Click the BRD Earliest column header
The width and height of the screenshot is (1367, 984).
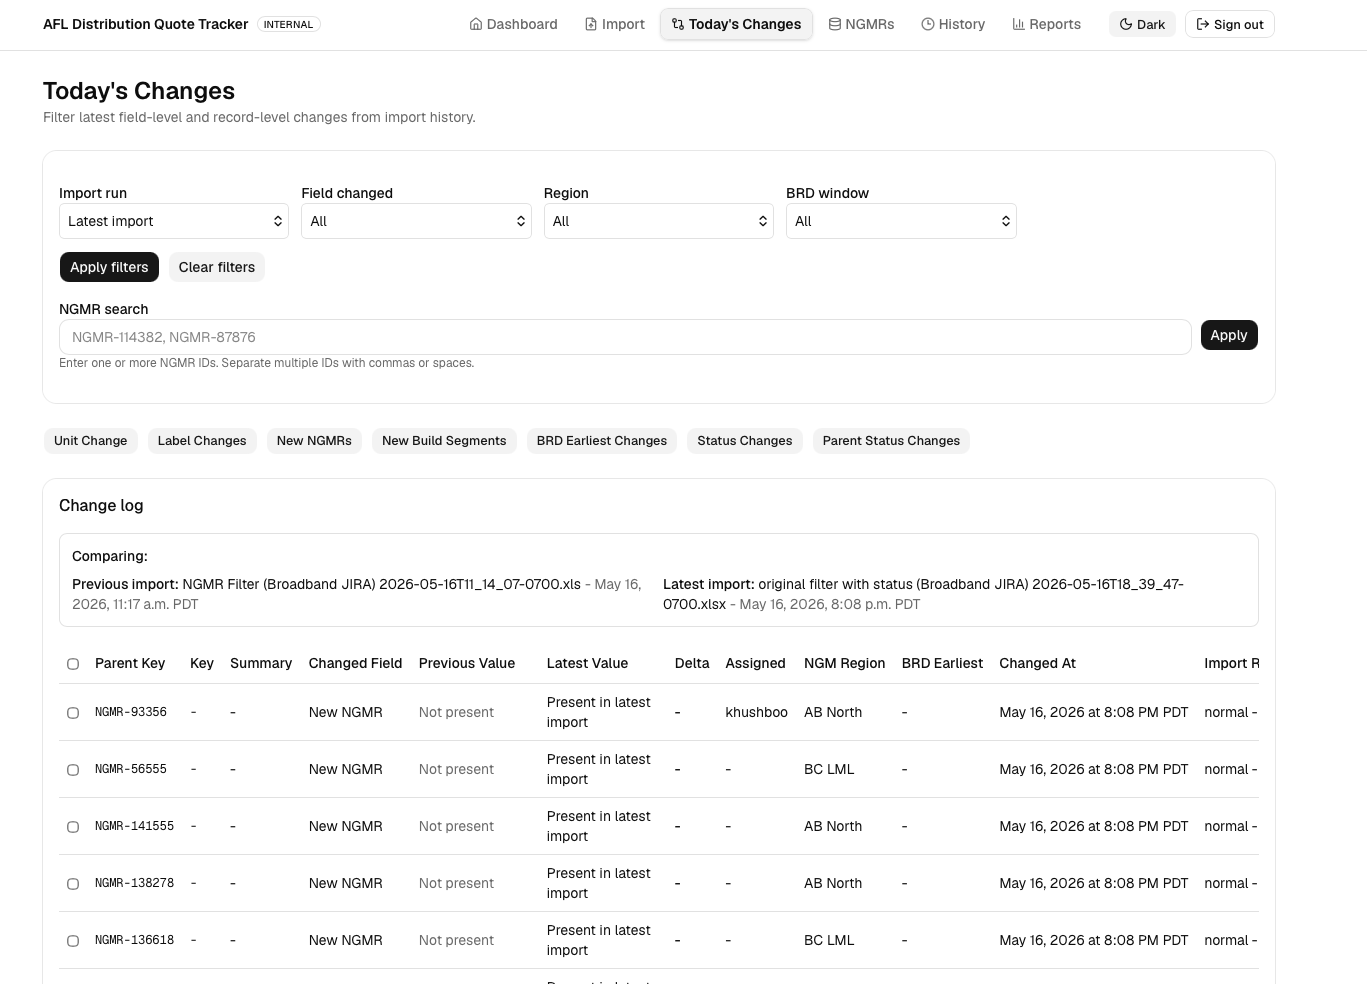pos(942,663)
